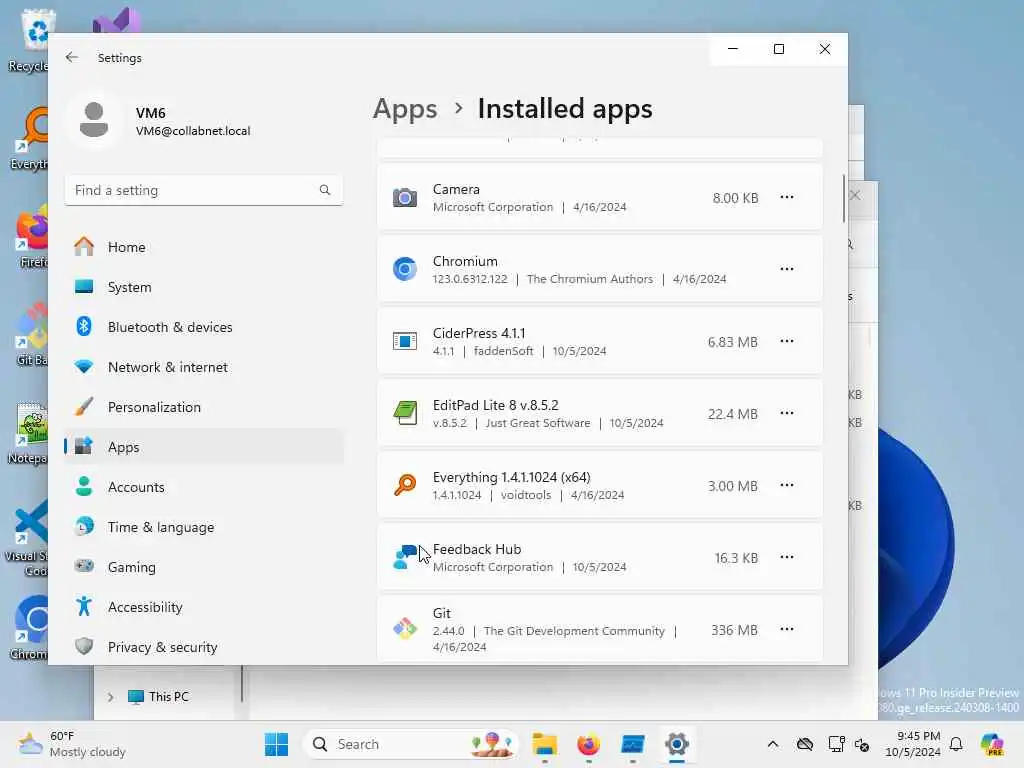
Task: Click the EditPad Lite 8 app icon
Action: point(405,413)
